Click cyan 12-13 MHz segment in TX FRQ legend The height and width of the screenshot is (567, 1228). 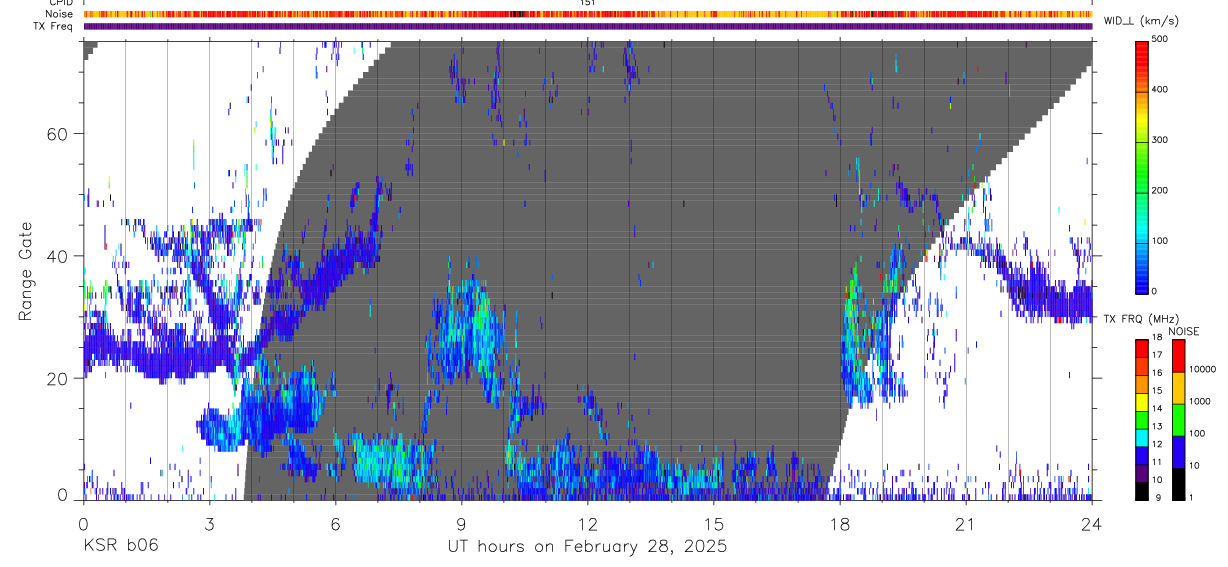click(1142, 438)
